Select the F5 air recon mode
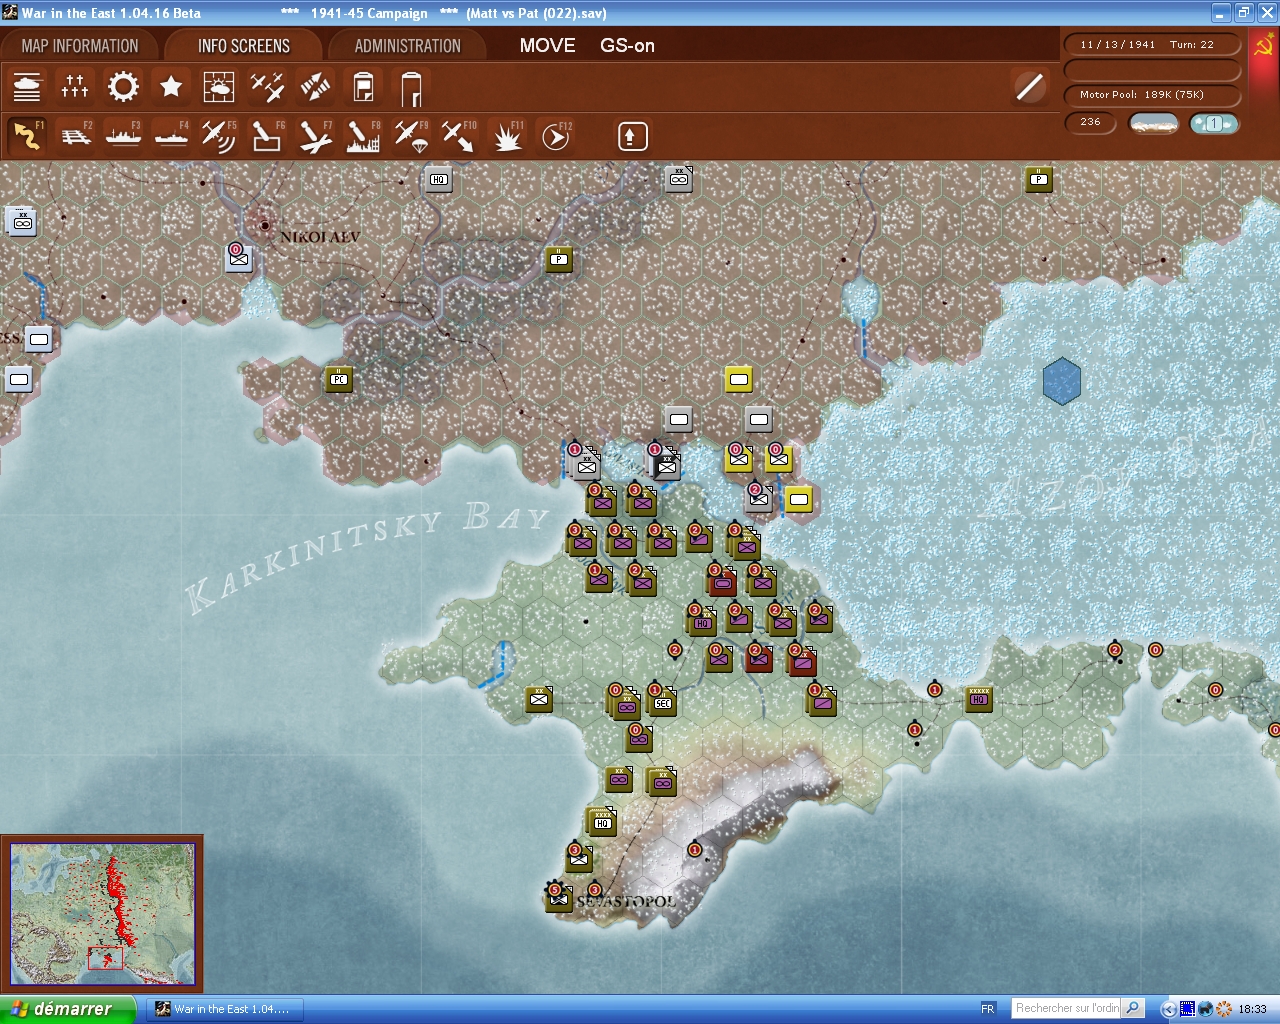Image resolution: width=1280 pixels, height=1024 pixels. point(219,136)
